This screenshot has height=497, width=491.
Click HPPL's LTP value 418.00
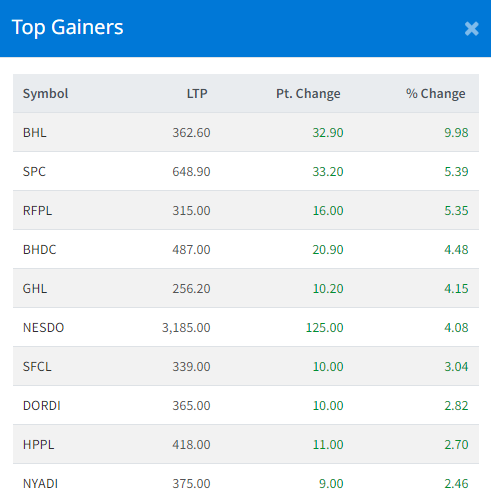[x=191, y=445]
